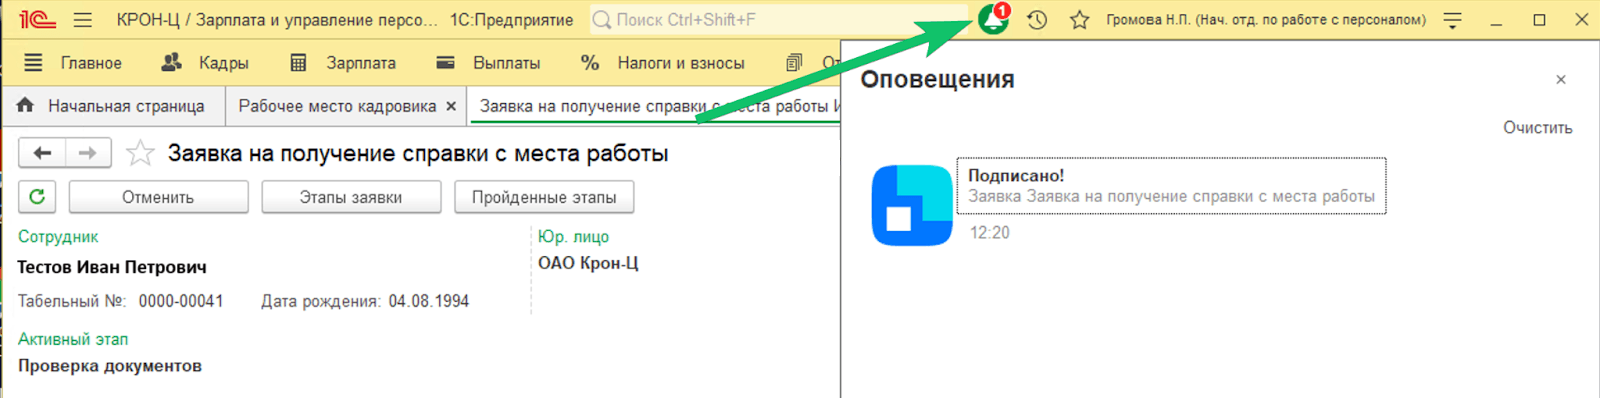Click the user name Громова Н.П.
This screenshot has width=1600, height=398.
1266,20
